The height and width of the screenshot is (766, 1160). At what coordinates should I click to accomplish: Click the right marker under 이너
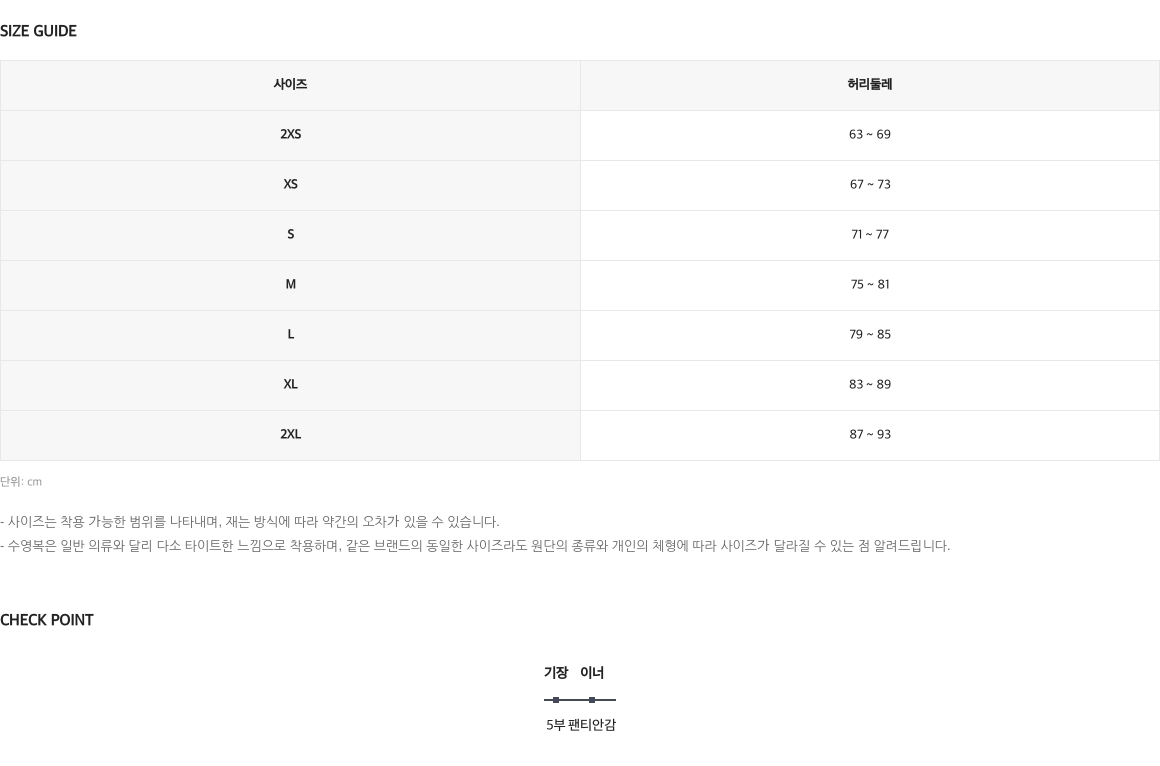coord(592,700)
